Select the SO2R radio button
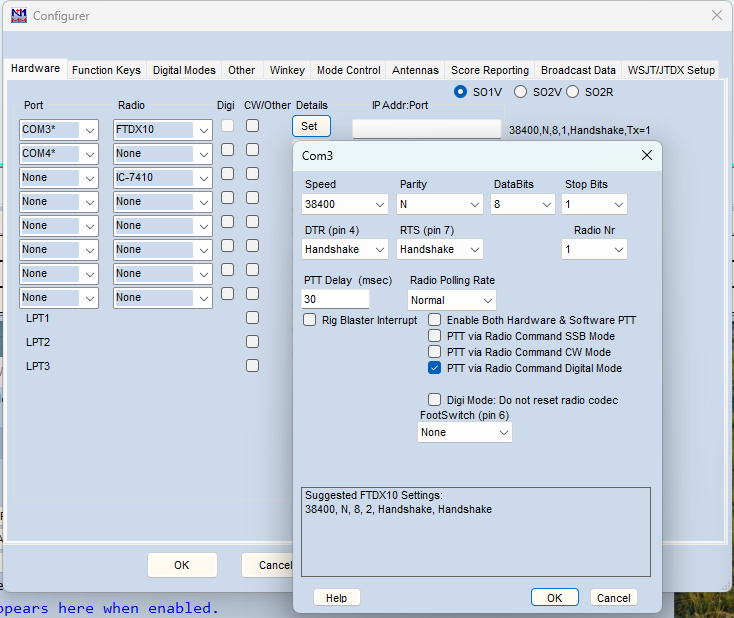Image resolution: width=734 pixels, height=618 pixels. [573, 92]
